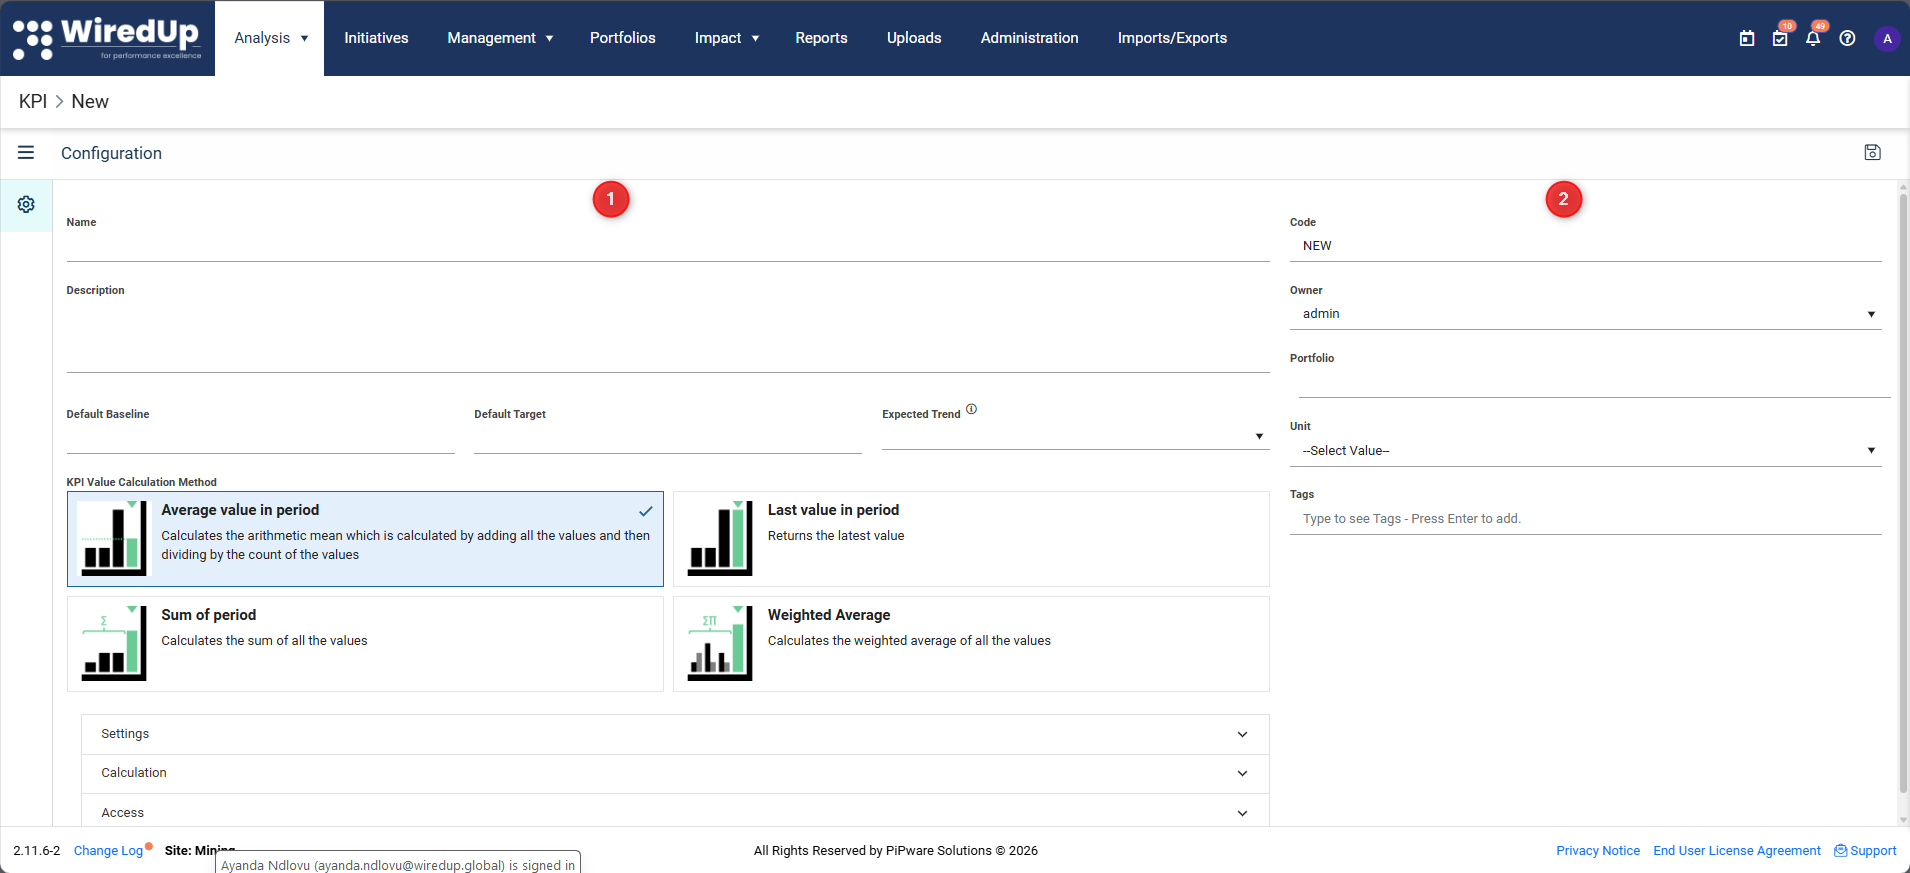Click the Code field containing NEW
The width and height of the screenshot is (1910, 873).
point(1585,246)
